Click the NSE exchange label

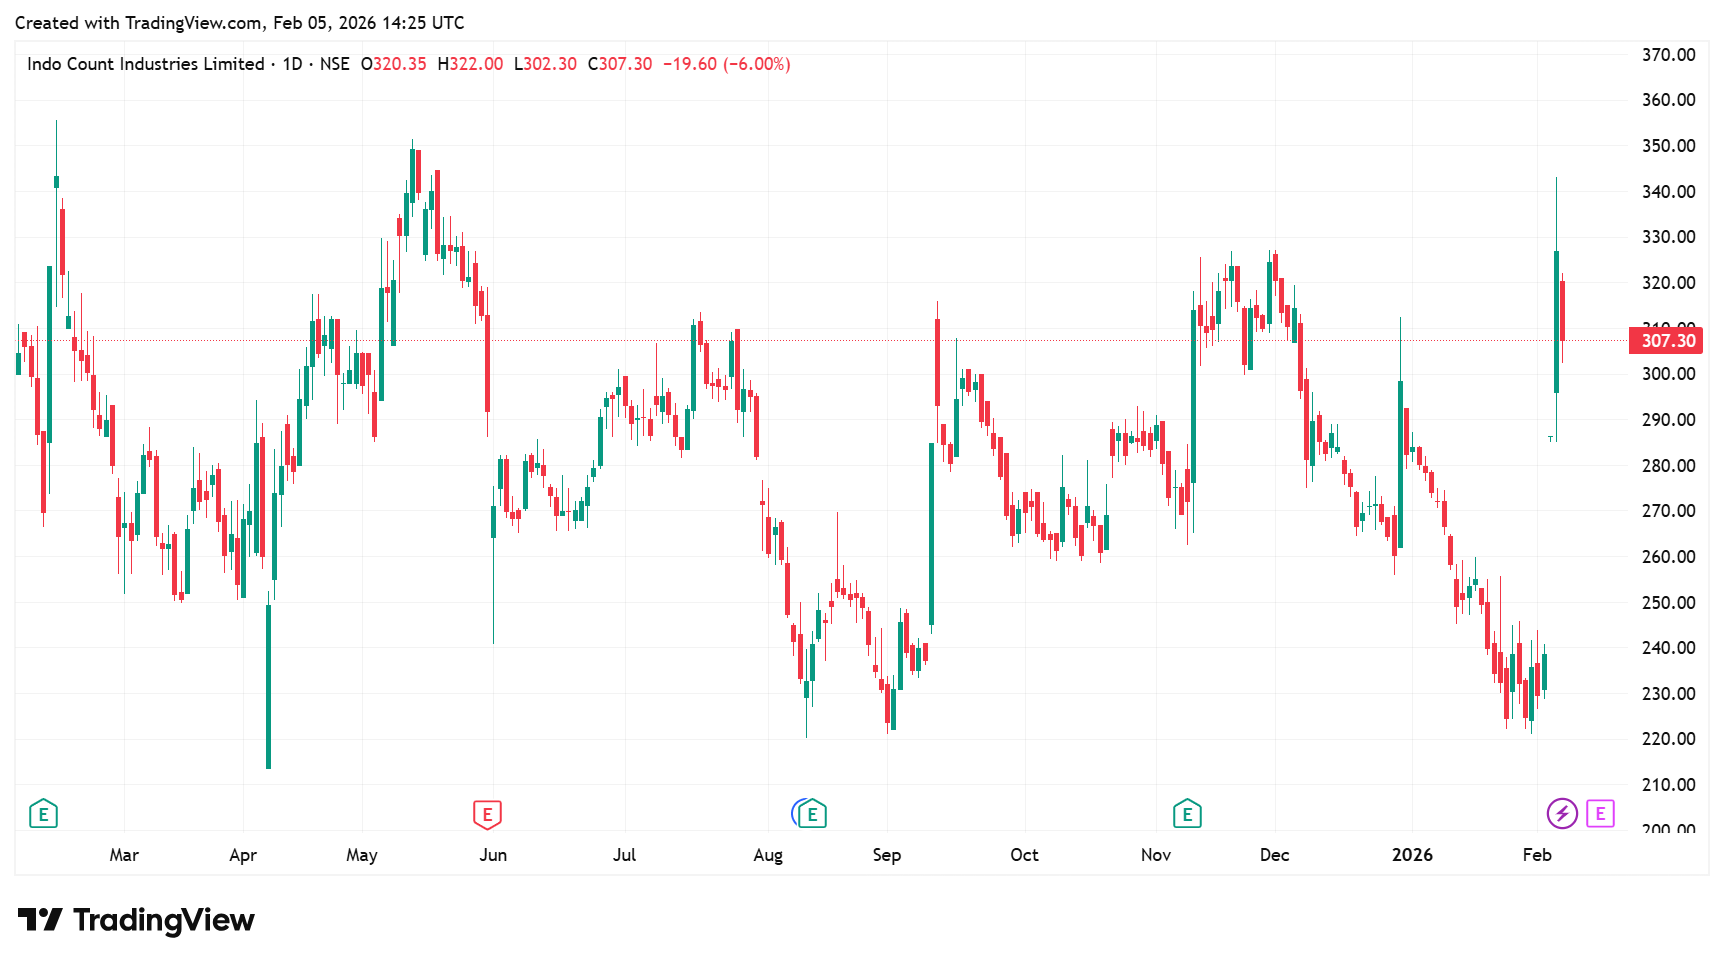(x=334, y=64)
